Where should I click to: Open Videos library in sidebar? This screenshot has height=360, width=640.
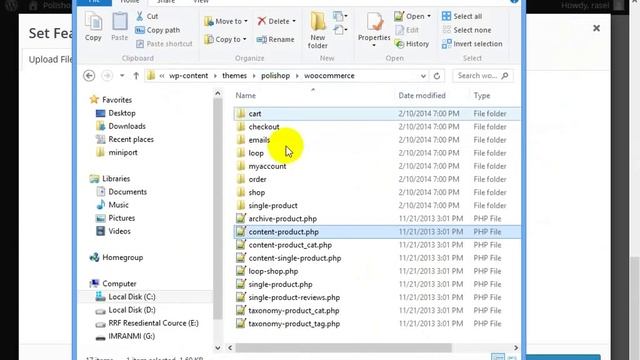point(113,231)
